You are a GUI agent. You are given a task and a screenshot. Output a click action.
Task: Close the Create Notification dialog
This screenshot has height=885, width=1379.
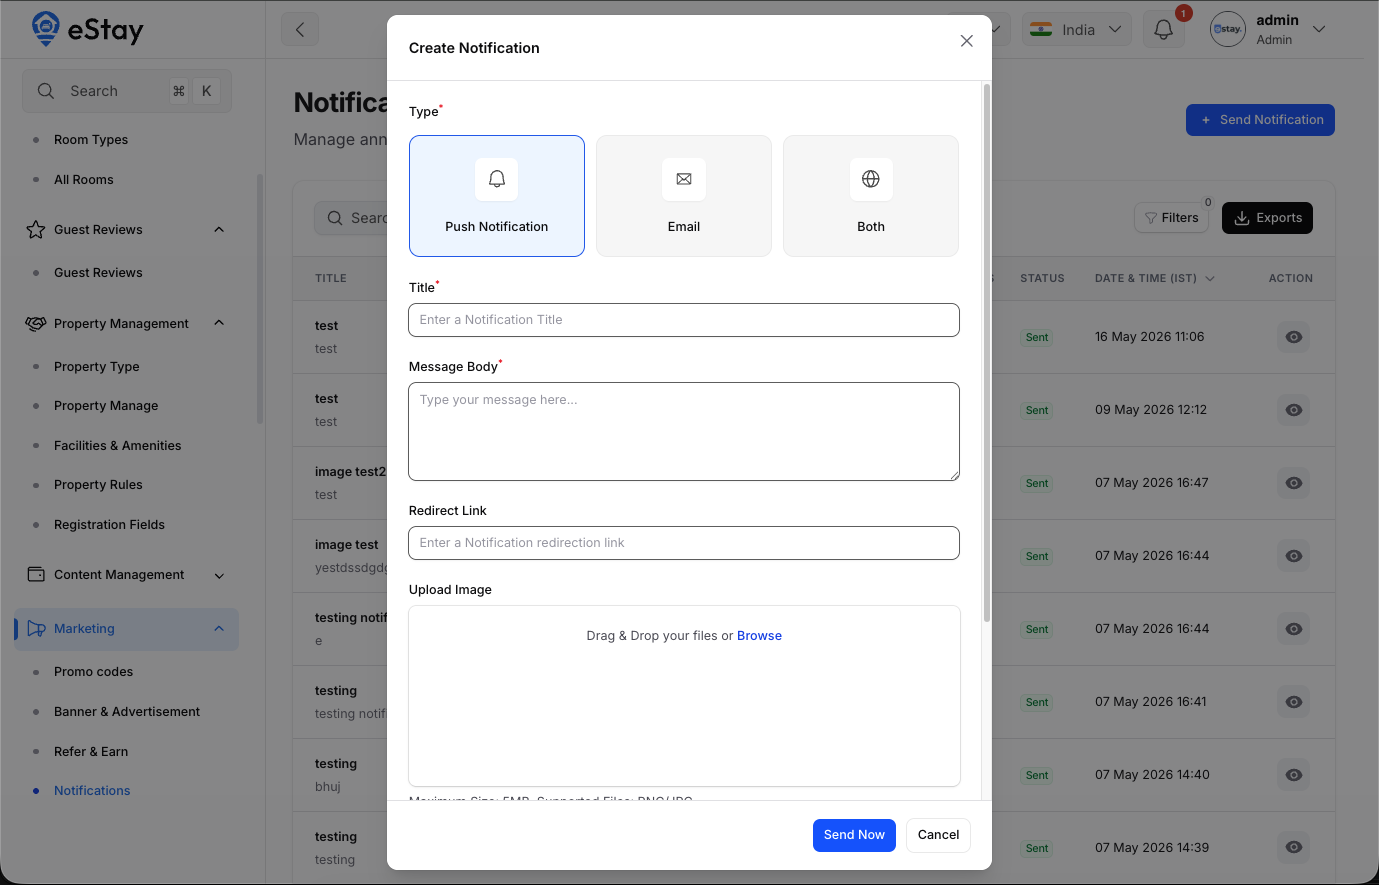tap(966, 41)
